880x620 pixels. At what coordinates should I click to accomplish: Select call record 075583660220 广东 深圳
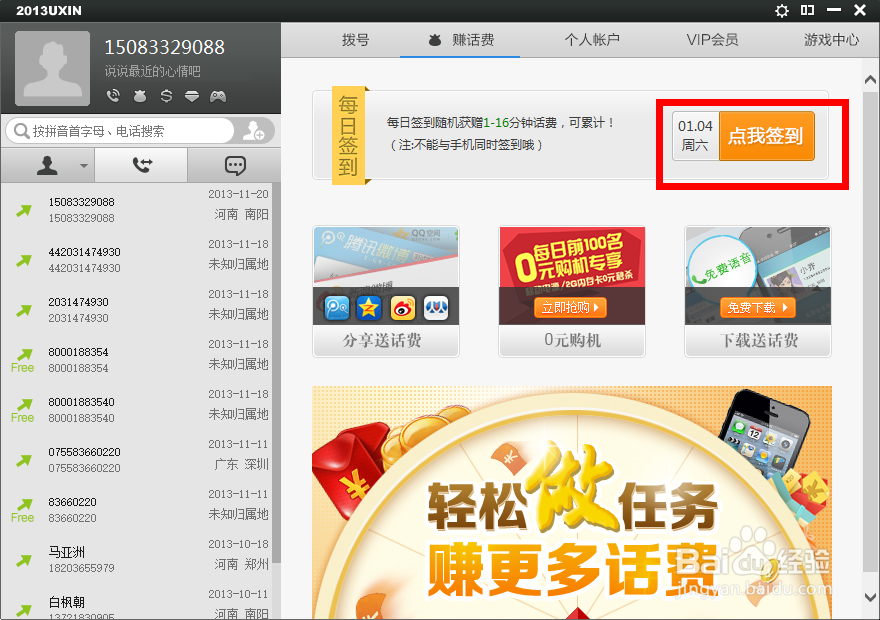click(x=136, y=458)
